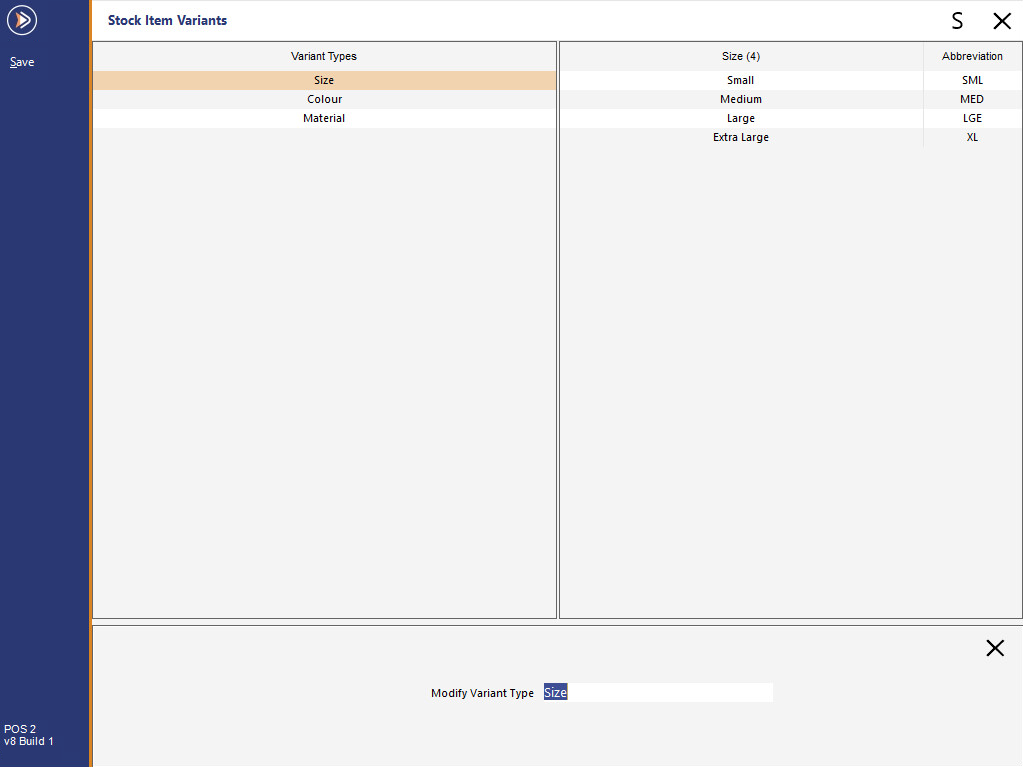Save the variant changes
The width and height of the screenshot is (1023, 767).
22,62
